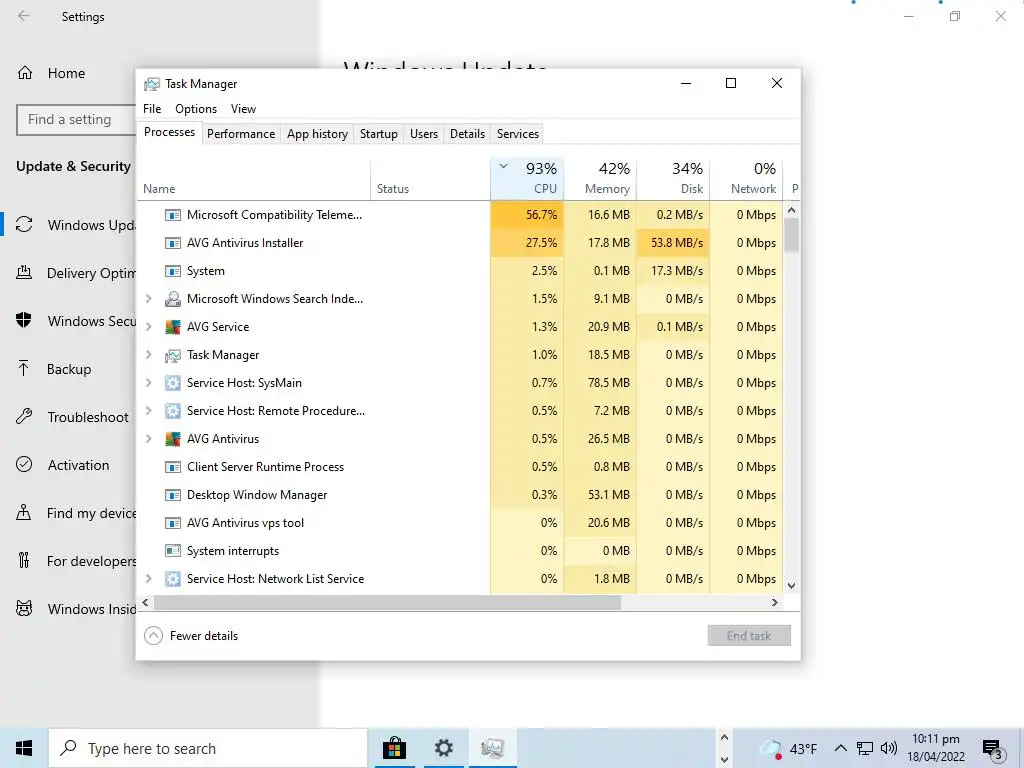Sort by the Network column header
Viewport: 1024px width, 768px height.
coord(746,178)
